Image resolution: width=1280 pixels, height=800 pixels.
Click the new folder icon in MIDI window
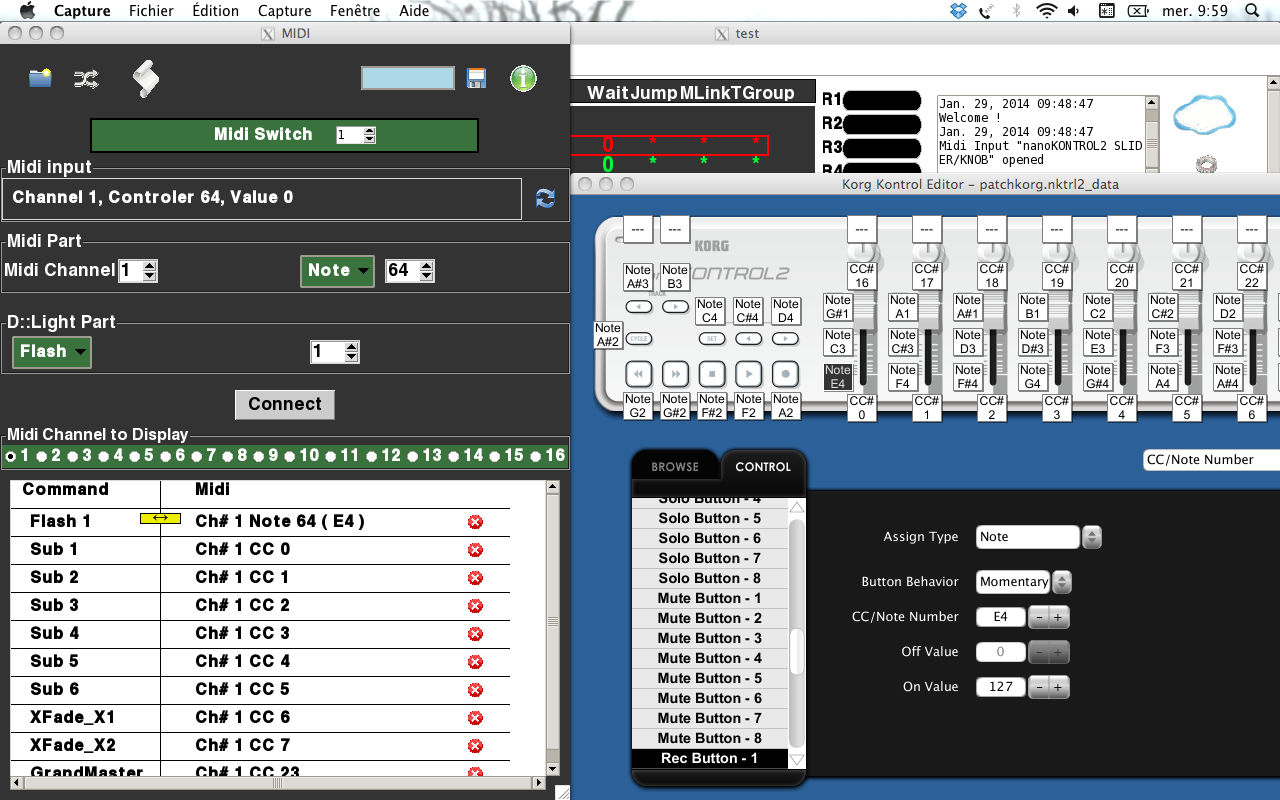40,78
